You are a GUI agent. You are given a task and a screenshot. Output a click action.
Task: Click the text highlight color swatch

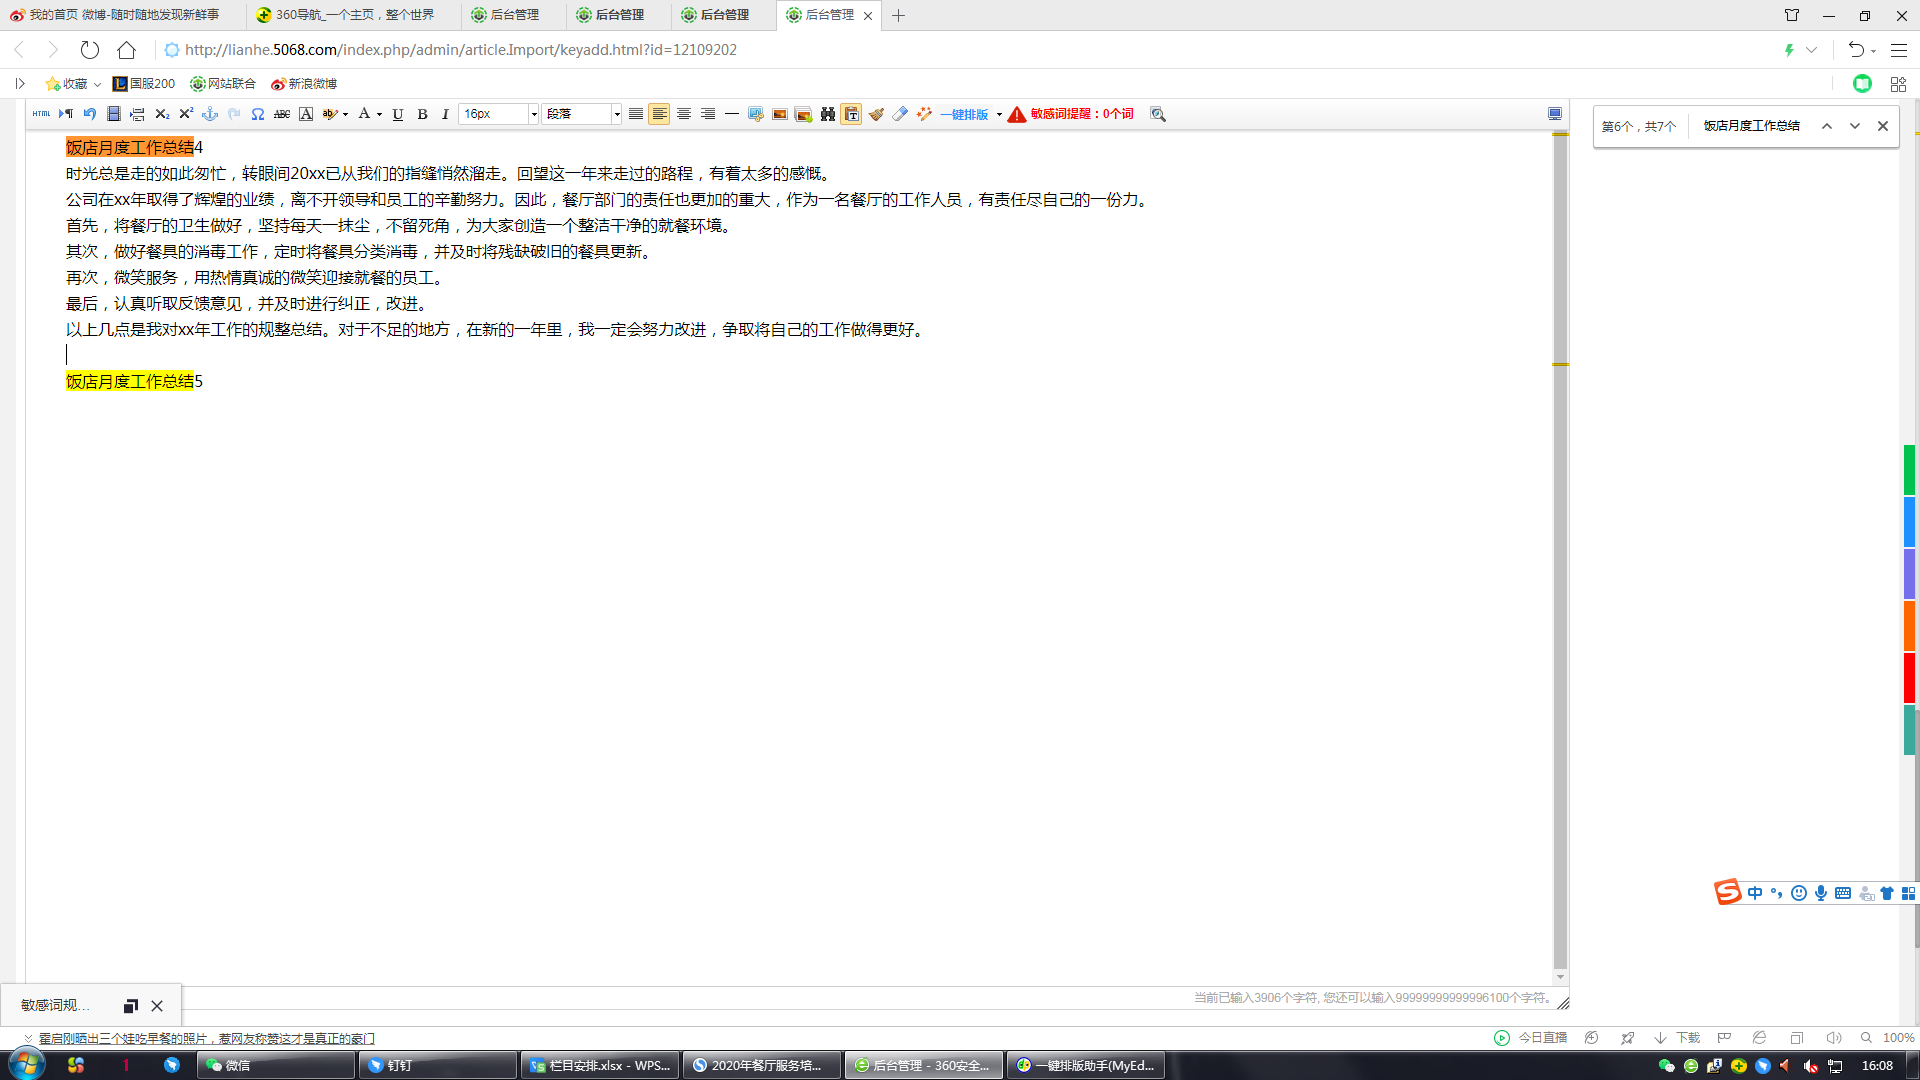pos(330,114)
